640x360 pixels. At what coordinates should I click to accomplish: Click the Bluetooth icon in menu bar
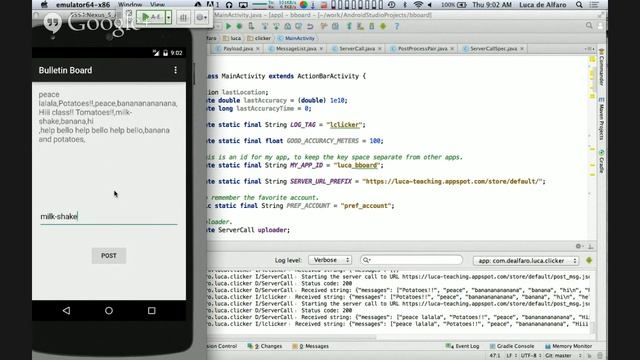point(405,5)
